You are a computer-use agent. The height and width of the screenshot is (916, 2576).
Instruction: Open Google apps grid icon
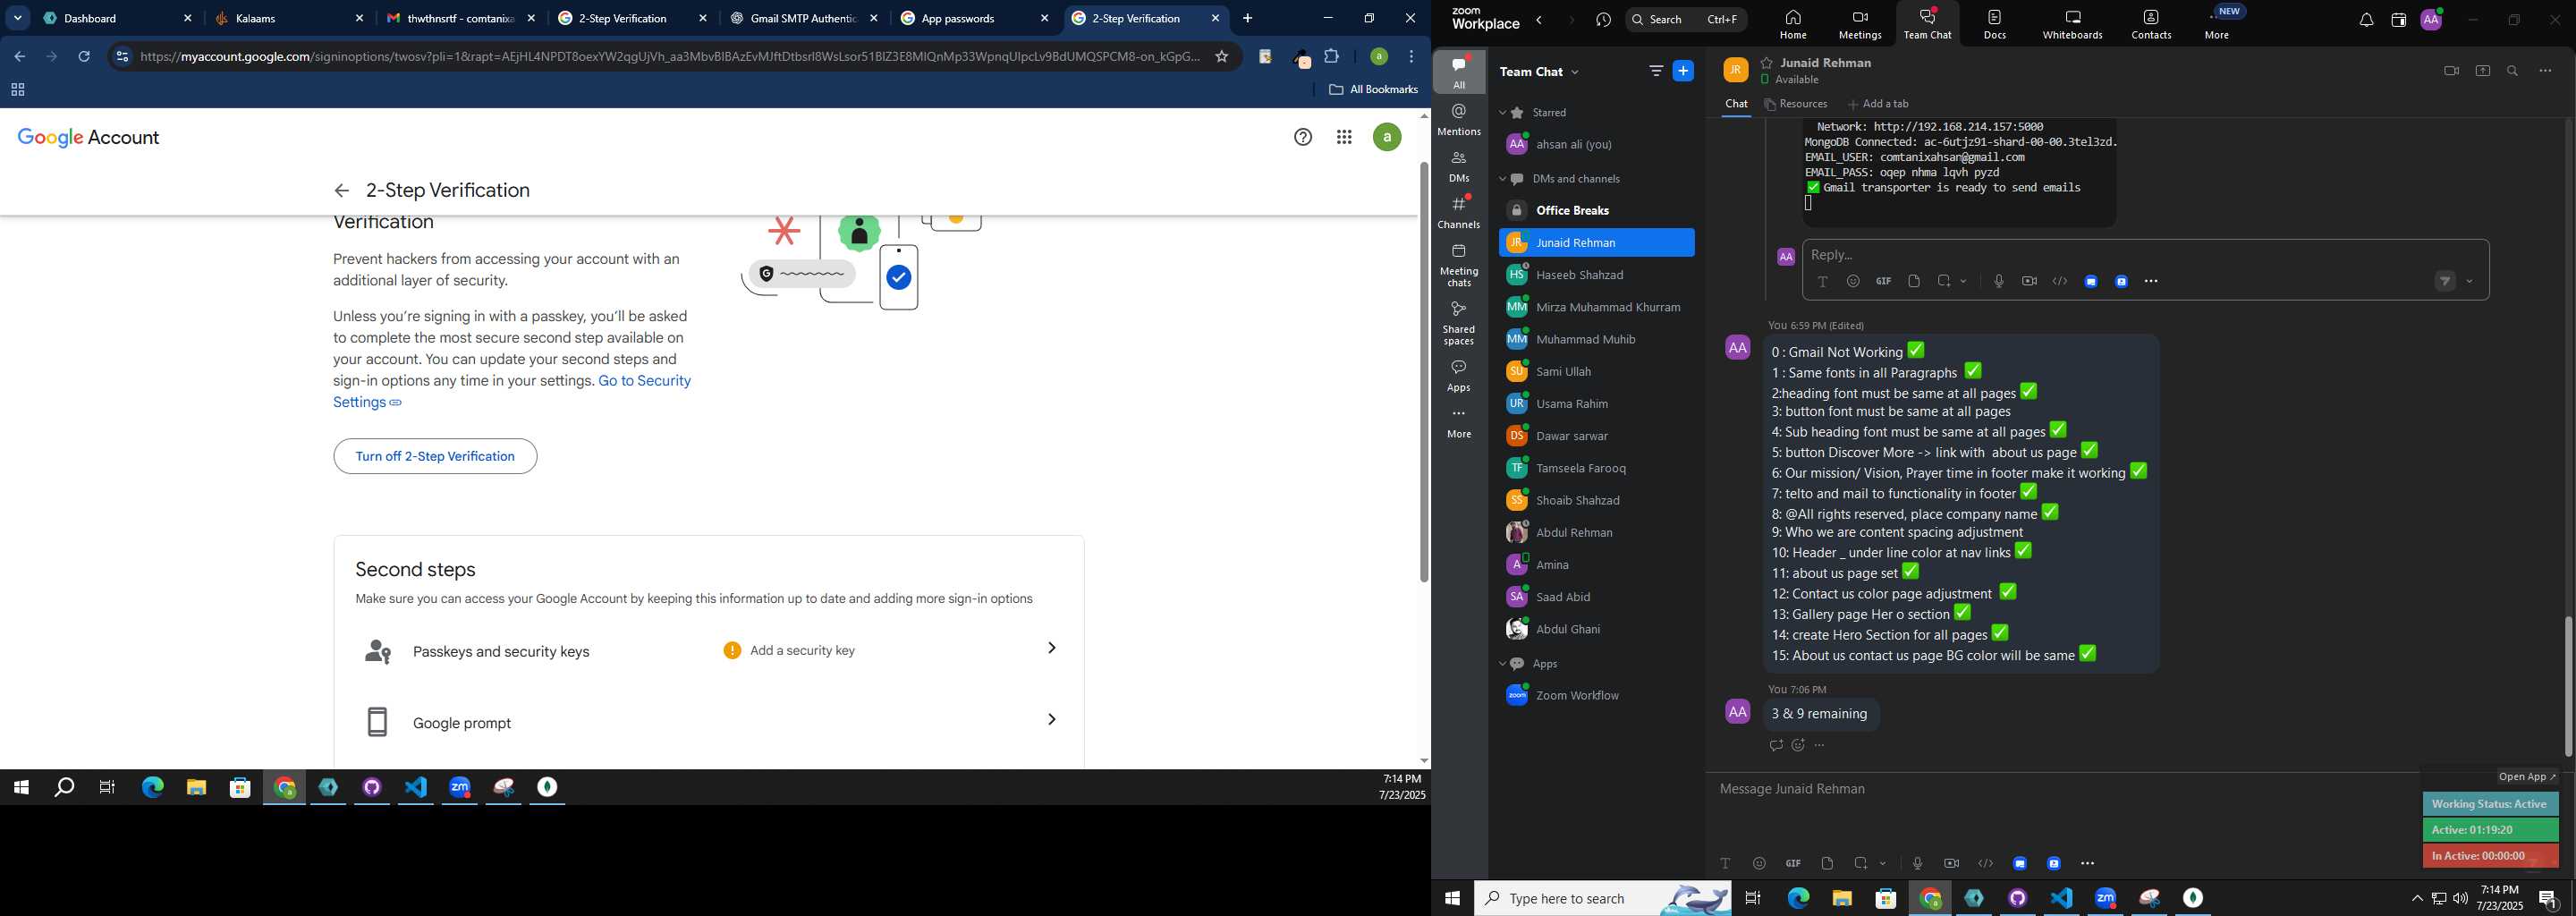[x=1344, y=138]
